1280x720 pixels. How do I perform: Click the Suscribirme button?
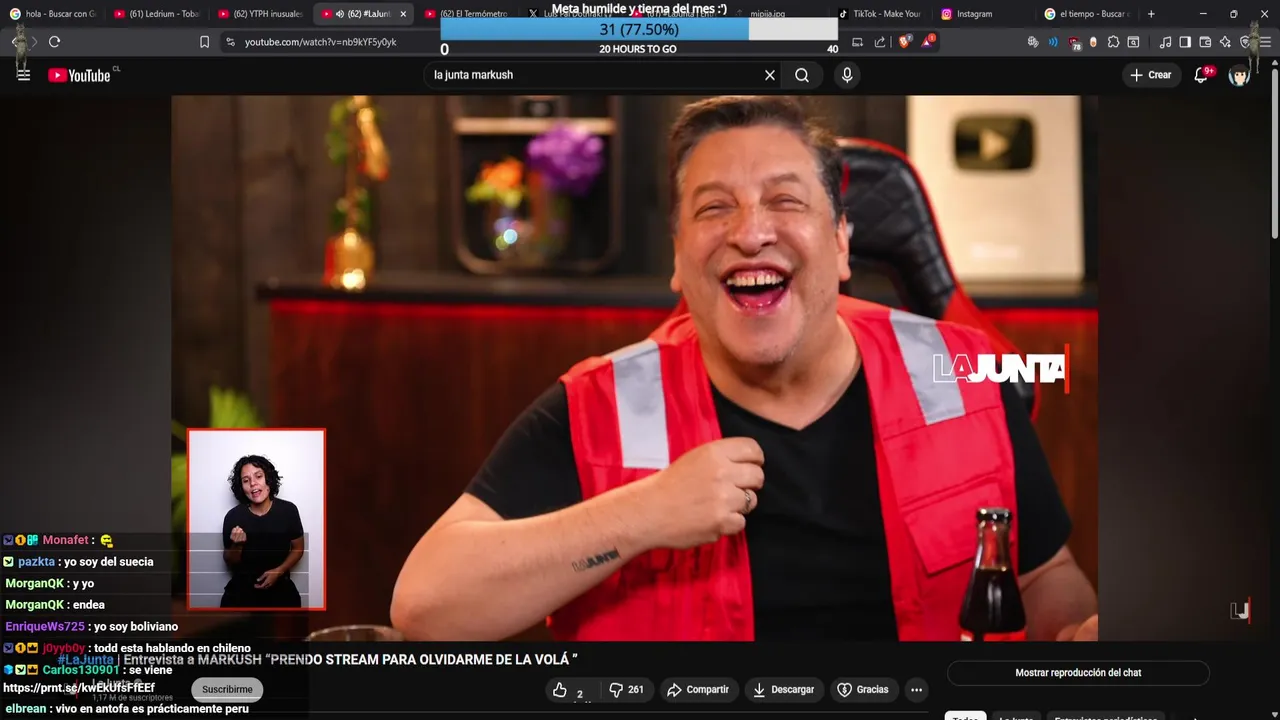point(227,689)
